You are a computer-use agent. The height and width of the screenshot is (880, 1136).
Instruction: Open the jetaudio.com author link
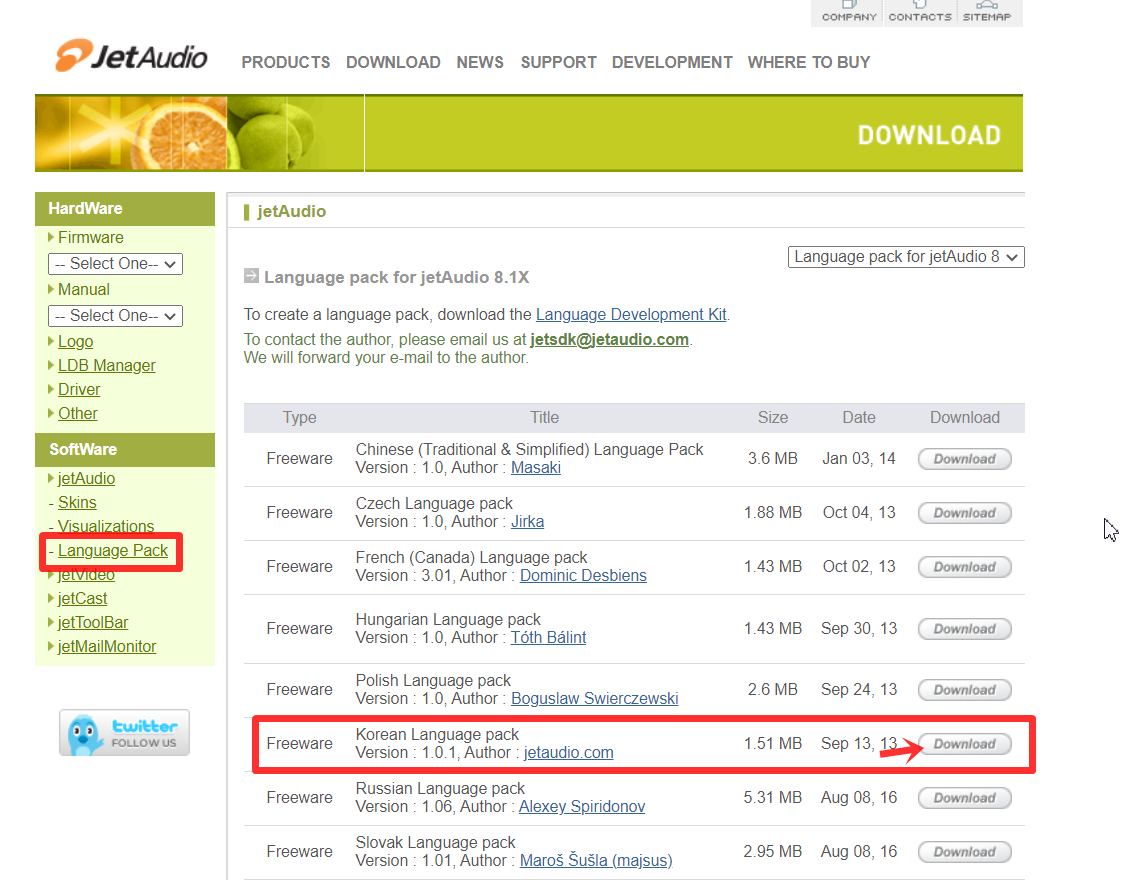[x=569, y=753]
